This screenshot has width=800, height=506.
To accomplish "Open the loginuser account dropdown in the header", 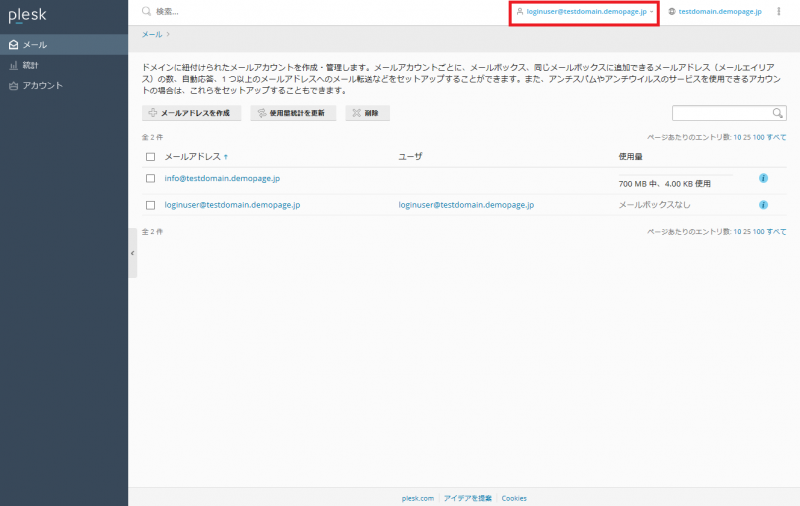I will point(585,11).
